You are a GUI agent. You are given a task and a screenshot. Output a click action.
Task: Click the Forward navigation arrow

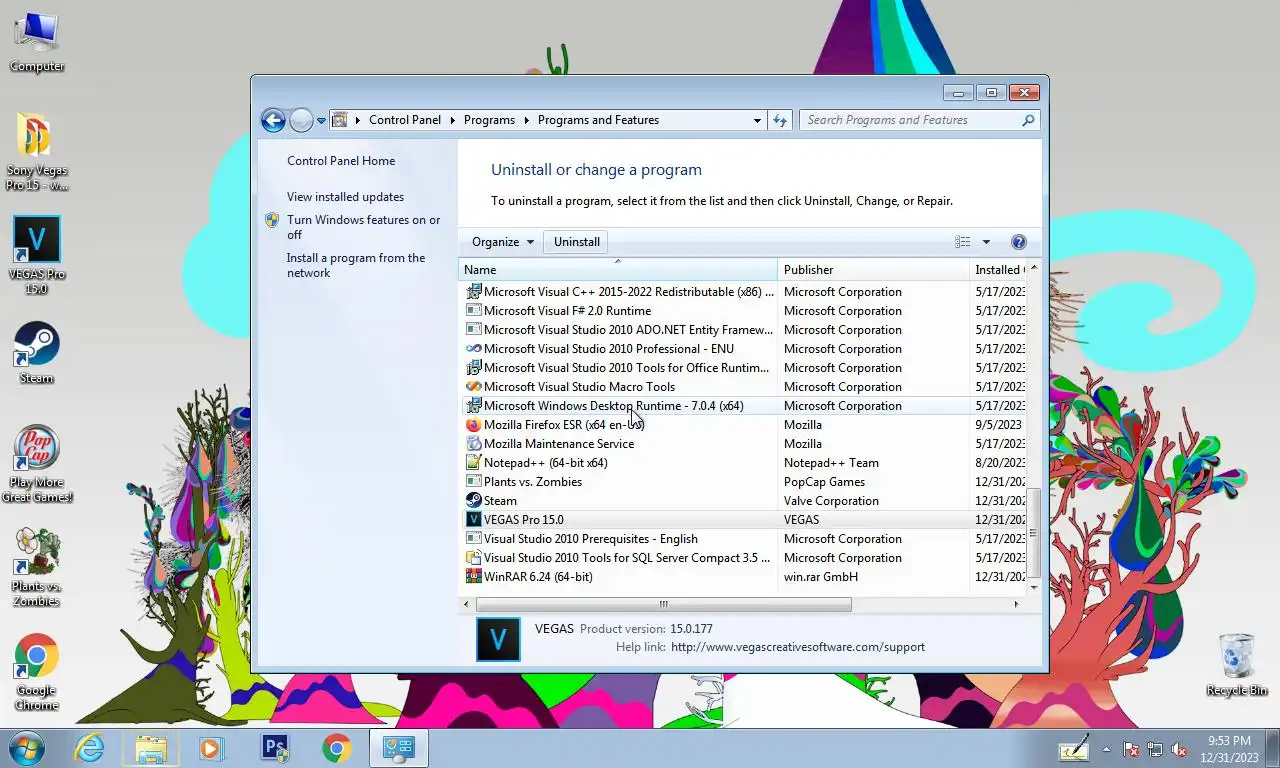coord(301,120)
